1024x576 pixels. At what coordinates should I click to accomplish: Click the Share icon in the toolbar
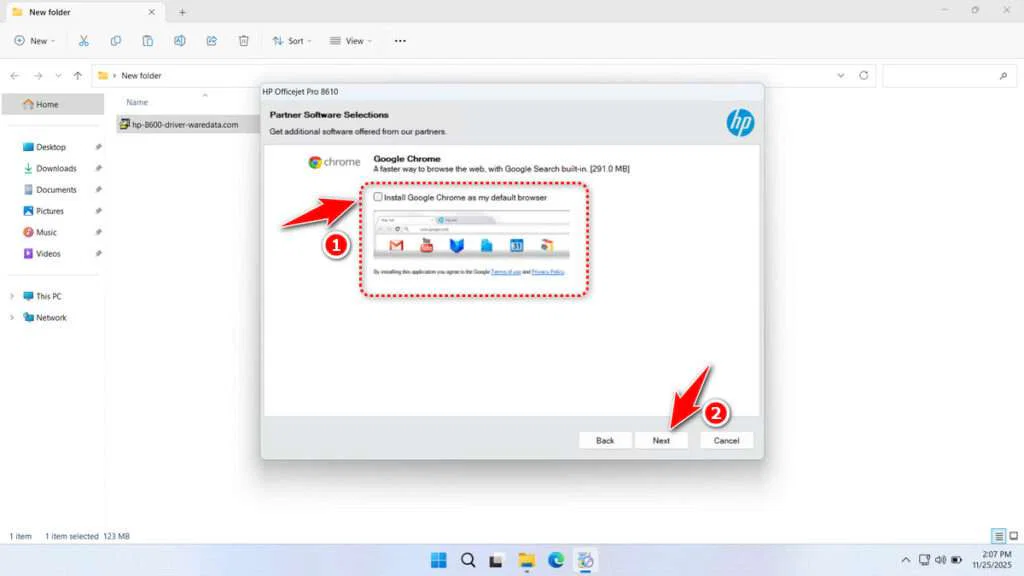(211, 41)
